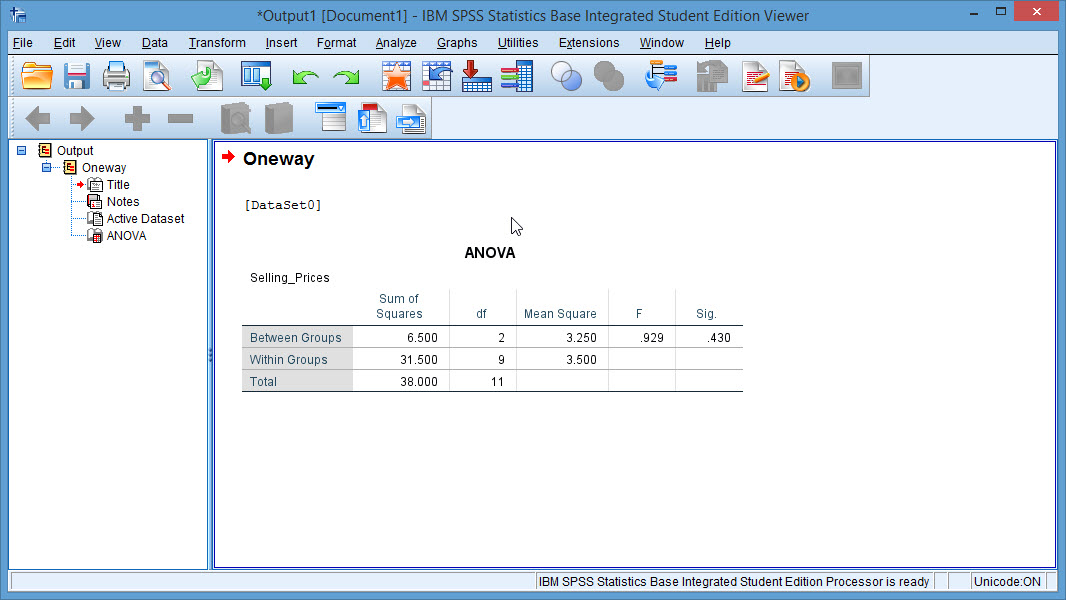Image resolution: width=1066 pixels, height=600 pixels.
Task: Open the Utilities menu
Action: 517,43
